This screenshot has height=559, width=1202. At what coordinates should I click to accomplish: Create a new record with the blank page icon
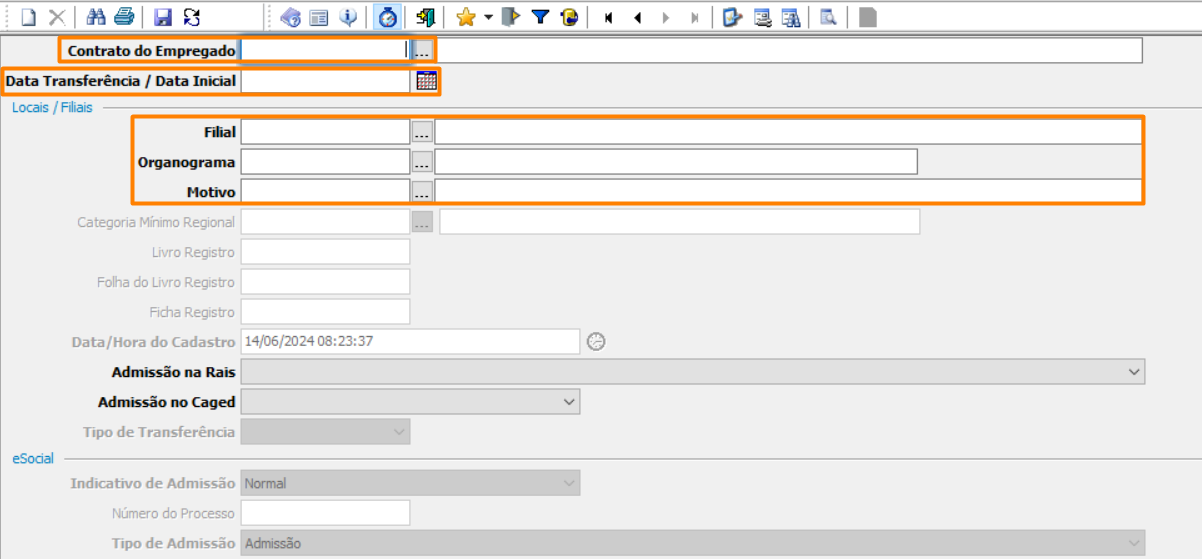click(x=28, y=17)
